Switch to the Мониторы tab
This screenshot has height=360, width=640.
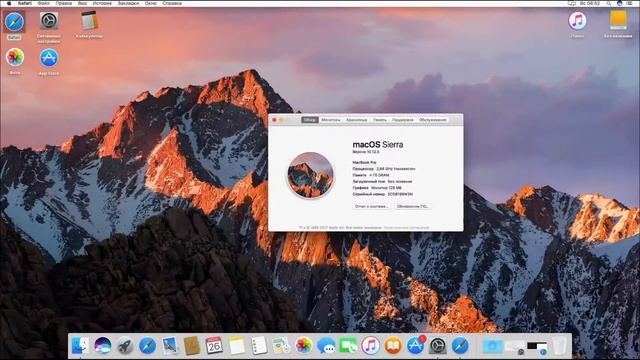(331, 120)
